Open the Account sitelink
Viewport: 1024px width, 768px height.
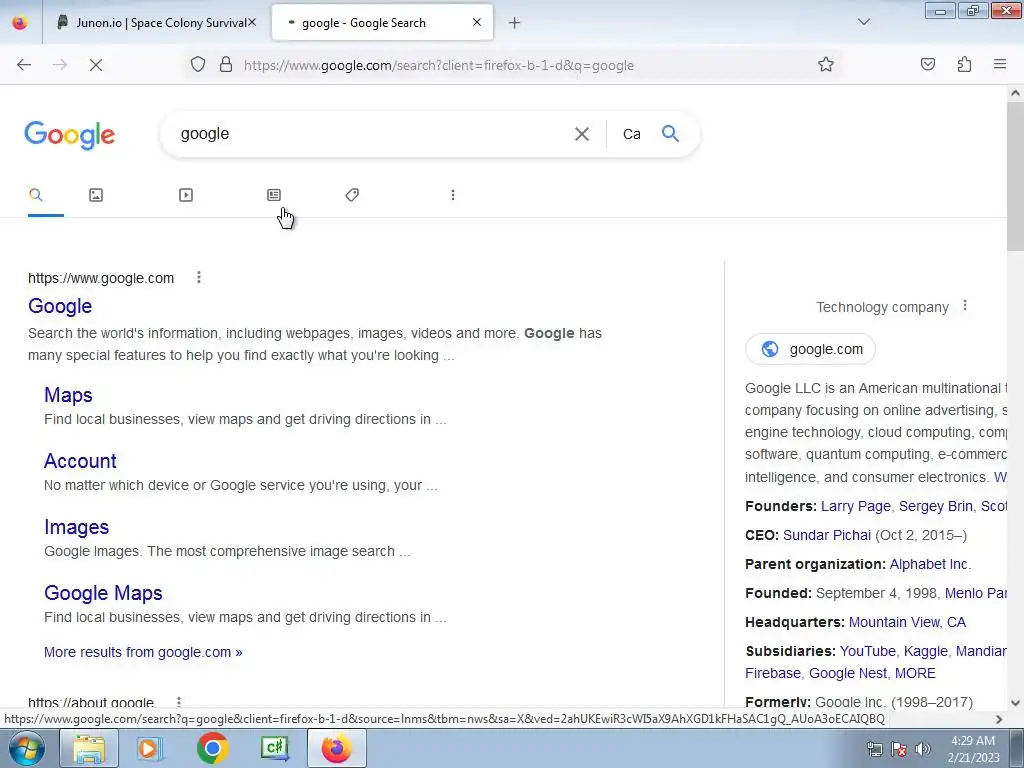pyautogui.click(x=80, y=461)
